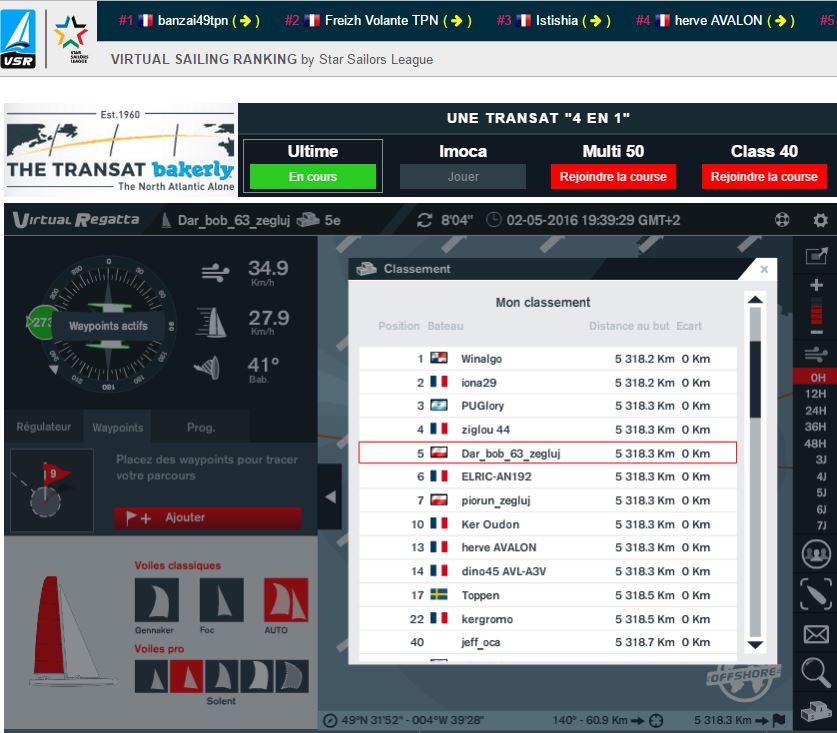
Task: Select the 48H forecast time
Action: (x=815, y=444)
